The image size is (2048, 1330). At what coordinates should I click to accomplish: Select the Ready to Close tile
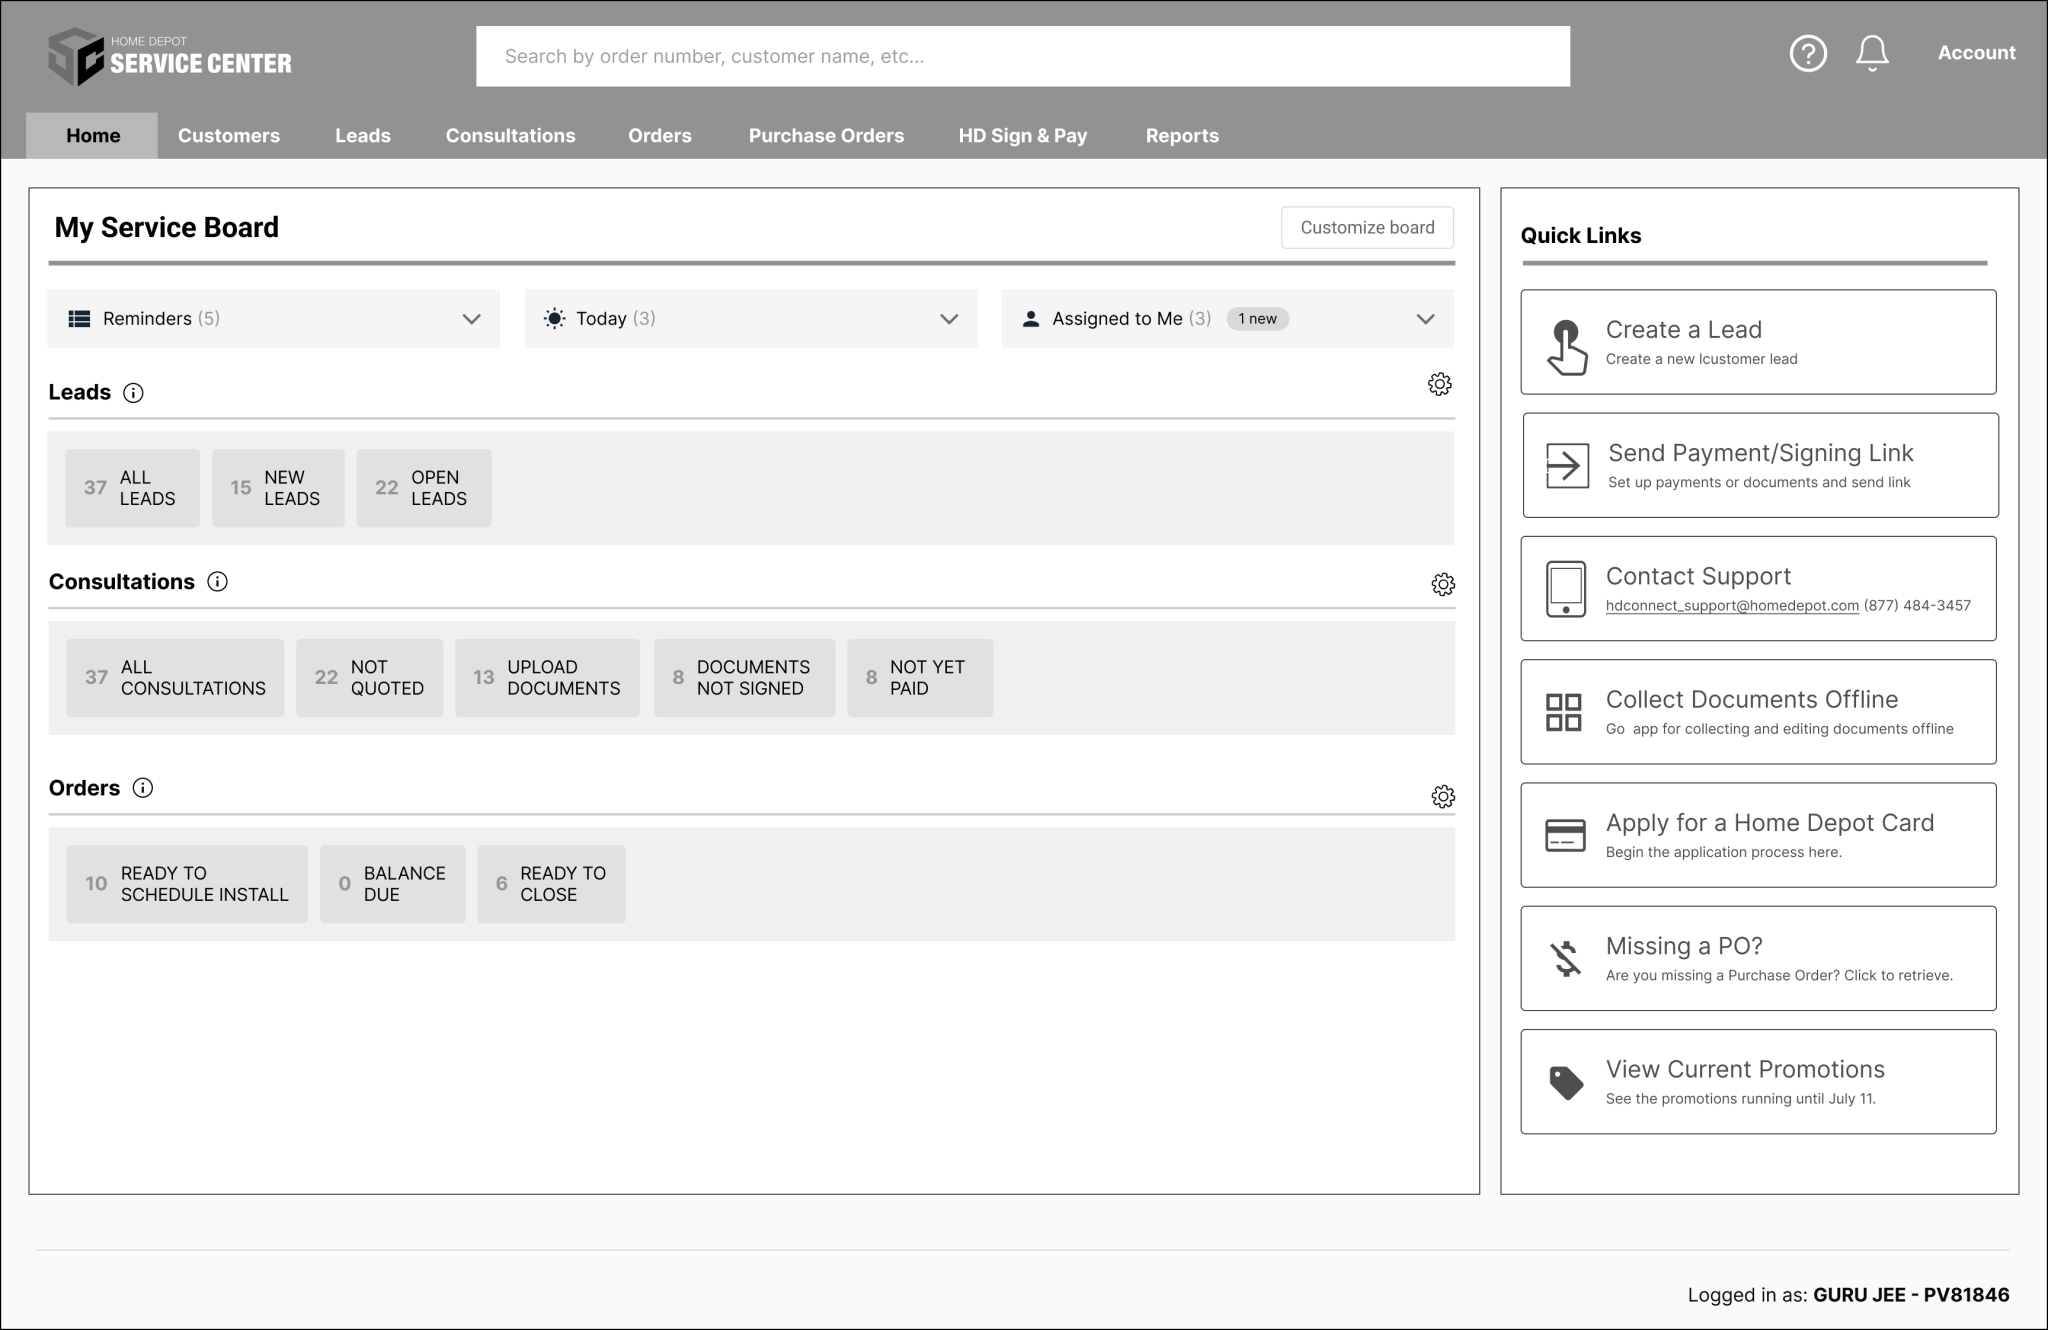[x=551, y=884]
